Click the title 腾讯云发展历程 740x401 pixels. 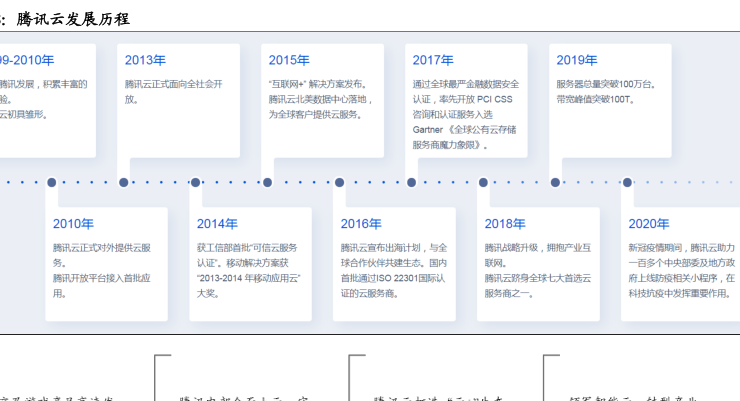(73, 19)
